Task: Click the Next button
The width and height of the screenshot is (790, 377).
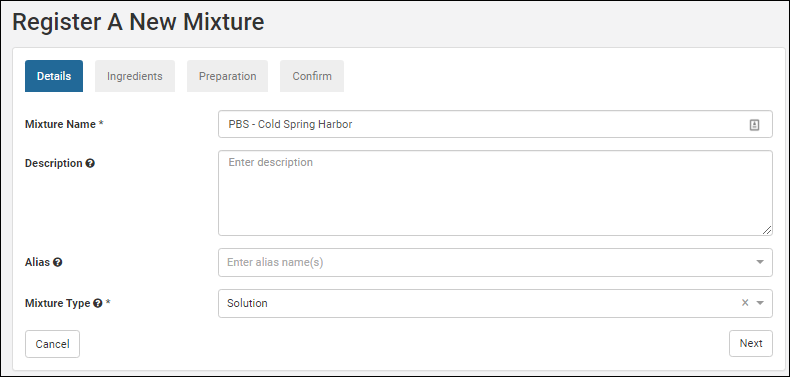Action: click(751, 343)
